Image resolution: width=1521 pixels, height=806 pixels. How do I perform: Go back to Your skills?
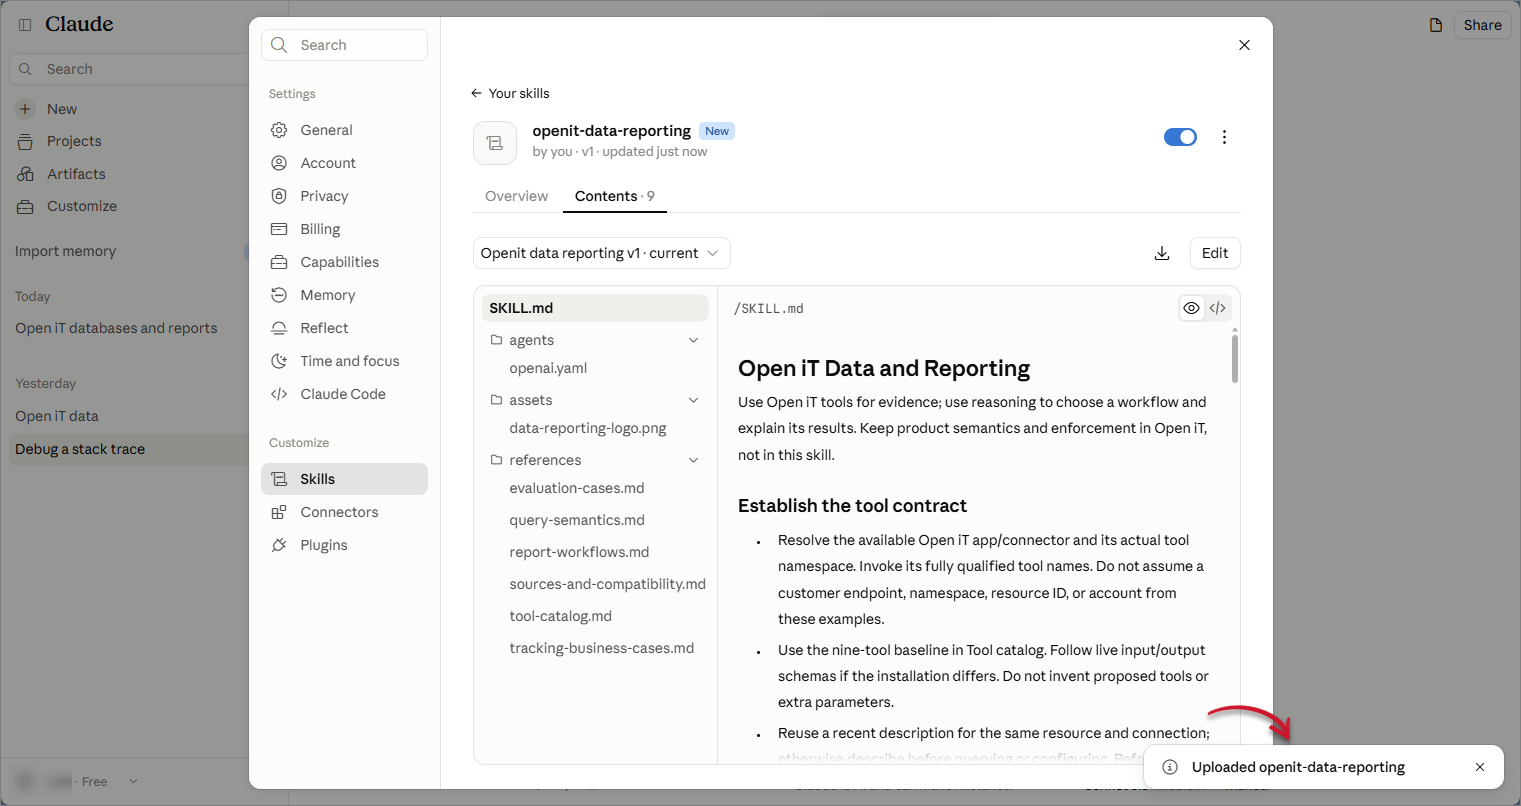[510, 93]
